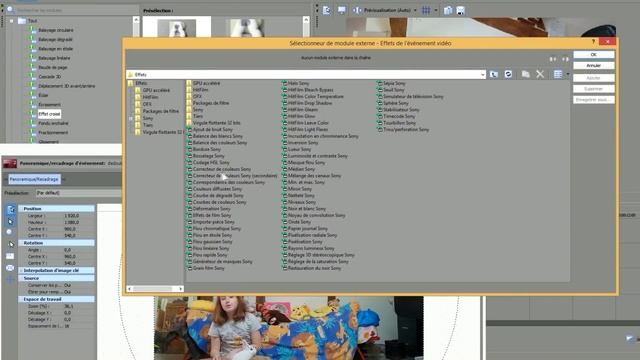This screenshot has height=360, width=640.
Task: Select Incrustation en chrominance Sony effect
Action: coord(323,136)
